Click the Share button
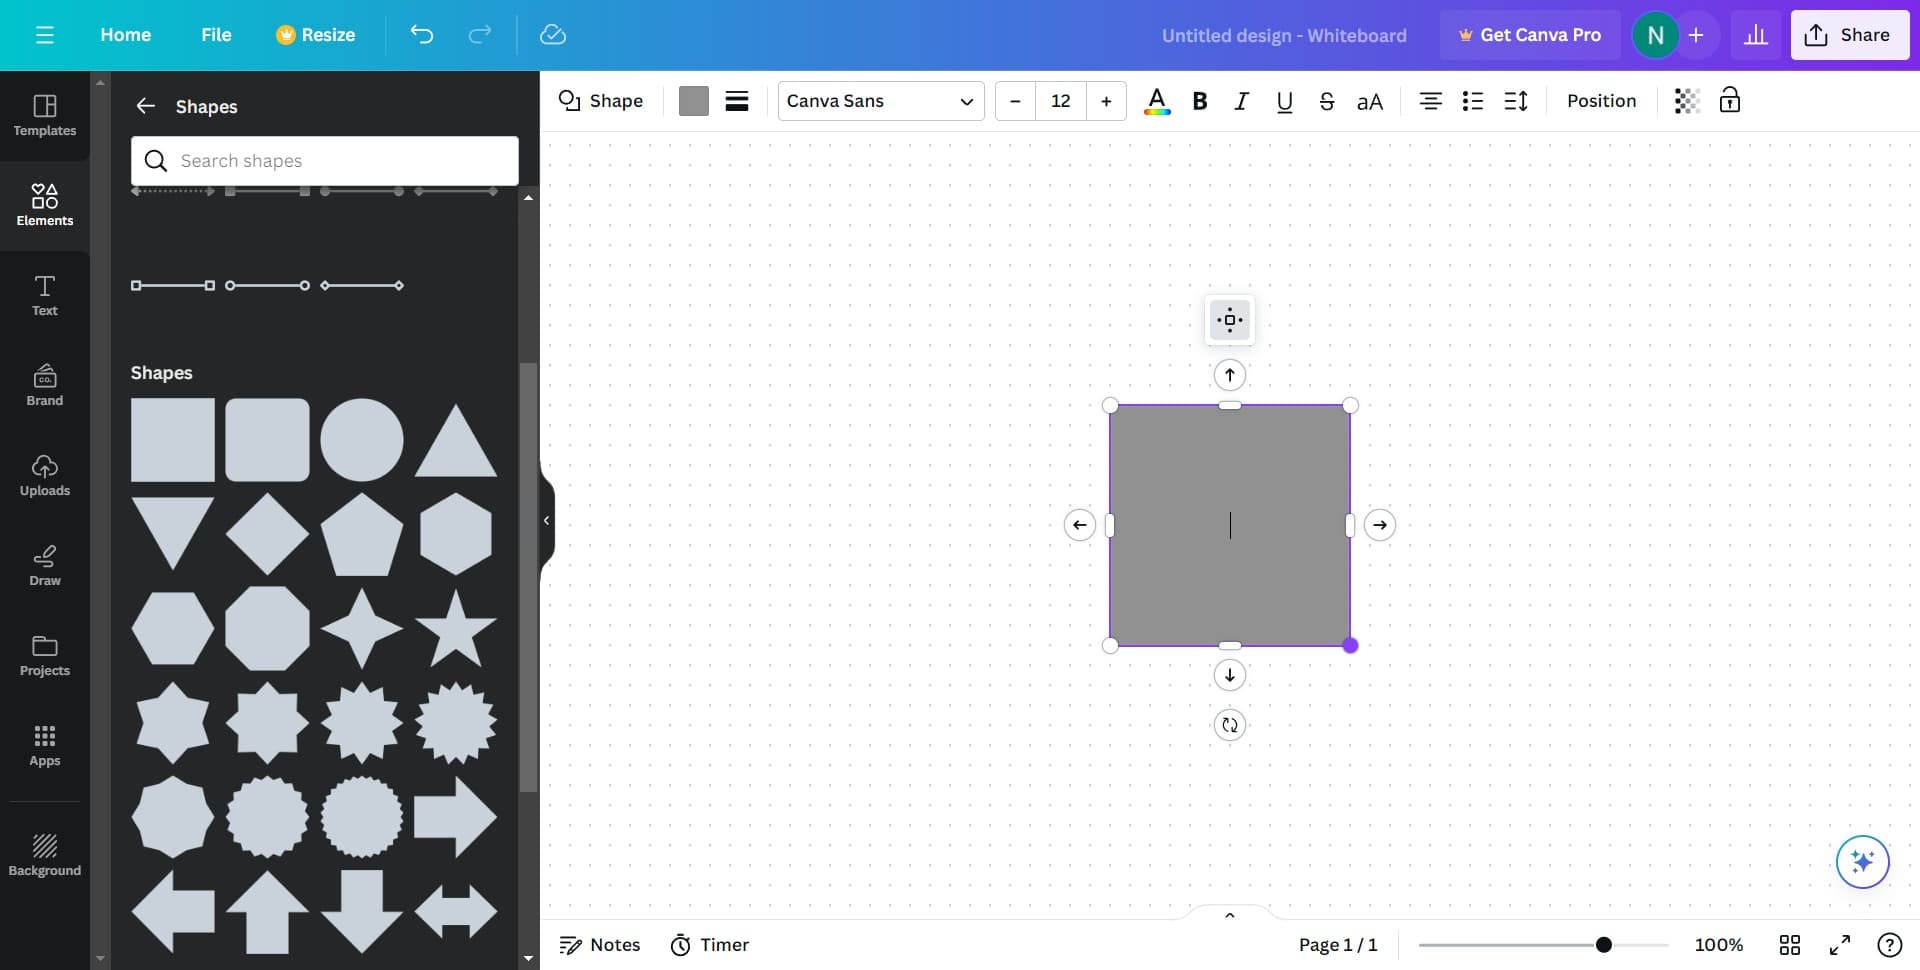The width and height of the screenshot is (1920, 970). pos(1848,35)
